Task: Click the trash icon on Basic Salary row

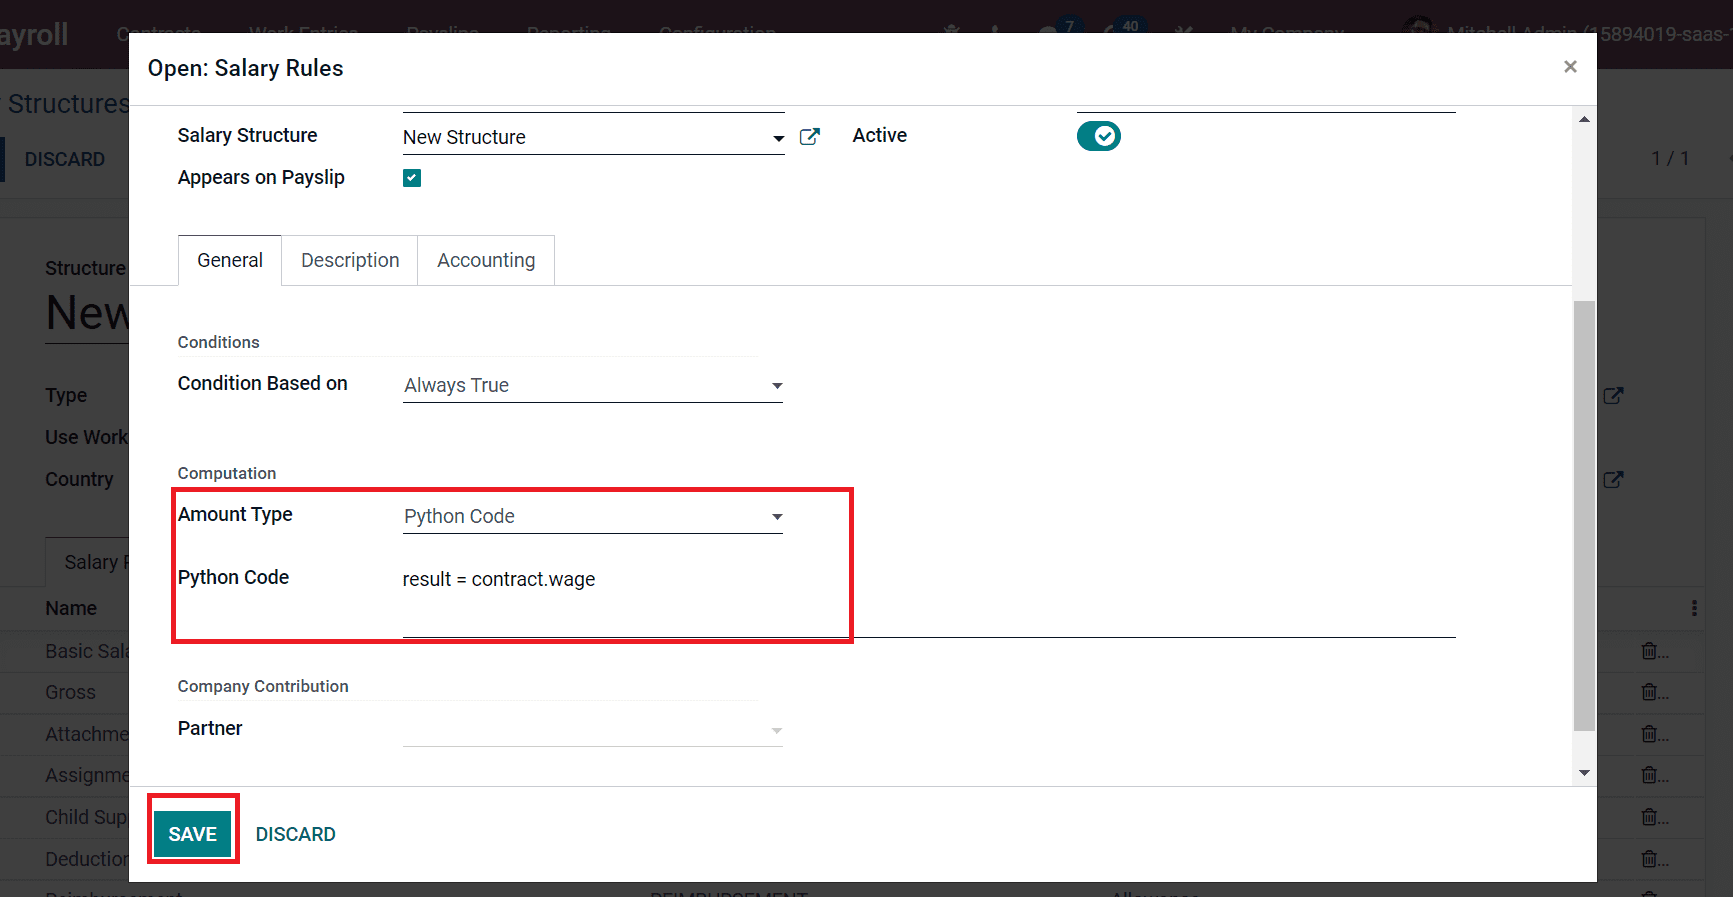Action: click(1650, 651)
